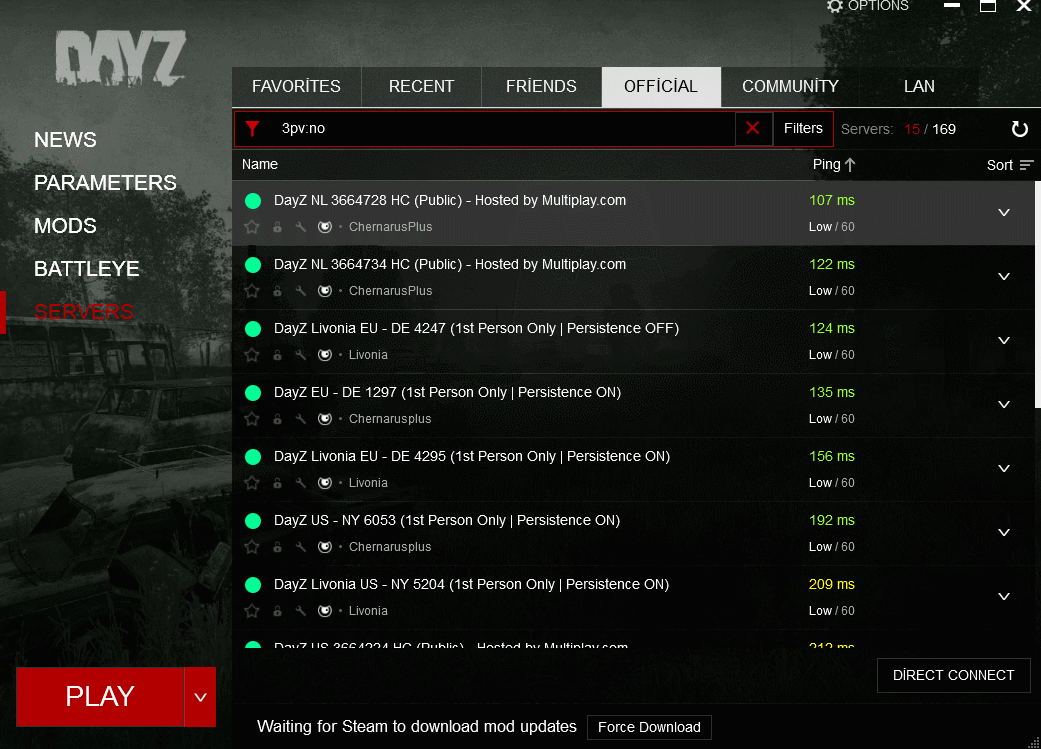Image resolution: width=1041 pixels, height=749 pixels.
Task: Open the BattlEye section
Action: click(86, 269)
